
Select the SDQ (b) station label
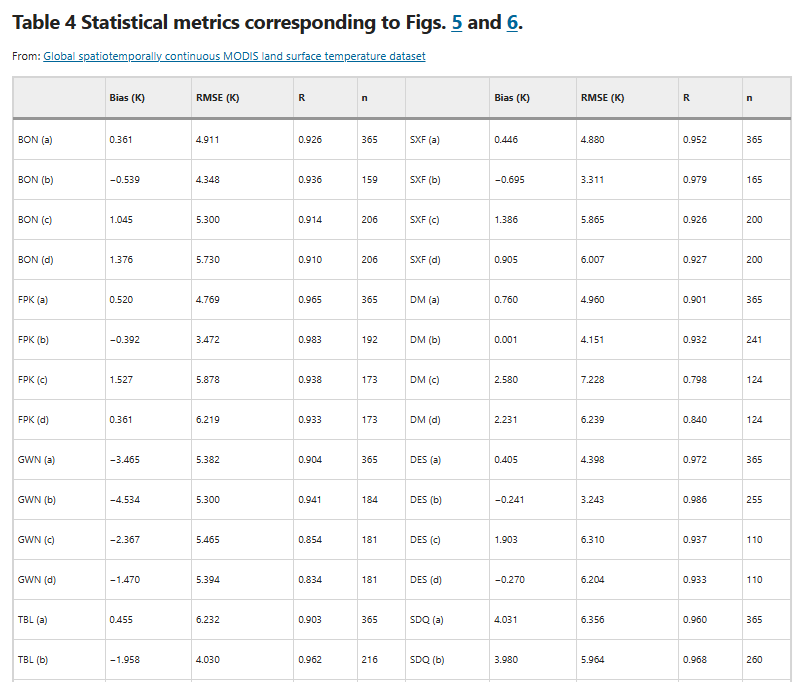(x=426, y=660)
